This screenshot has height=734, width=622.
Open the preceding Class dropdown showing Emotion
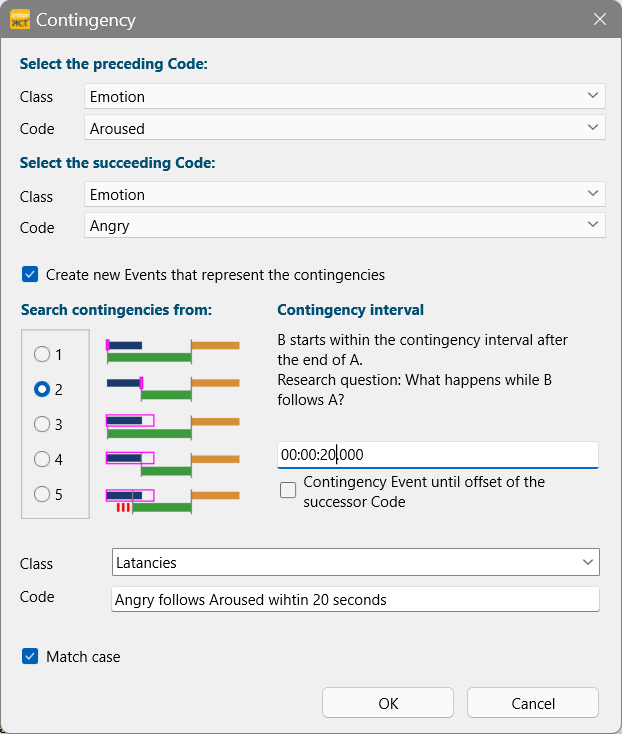point(345,96)
